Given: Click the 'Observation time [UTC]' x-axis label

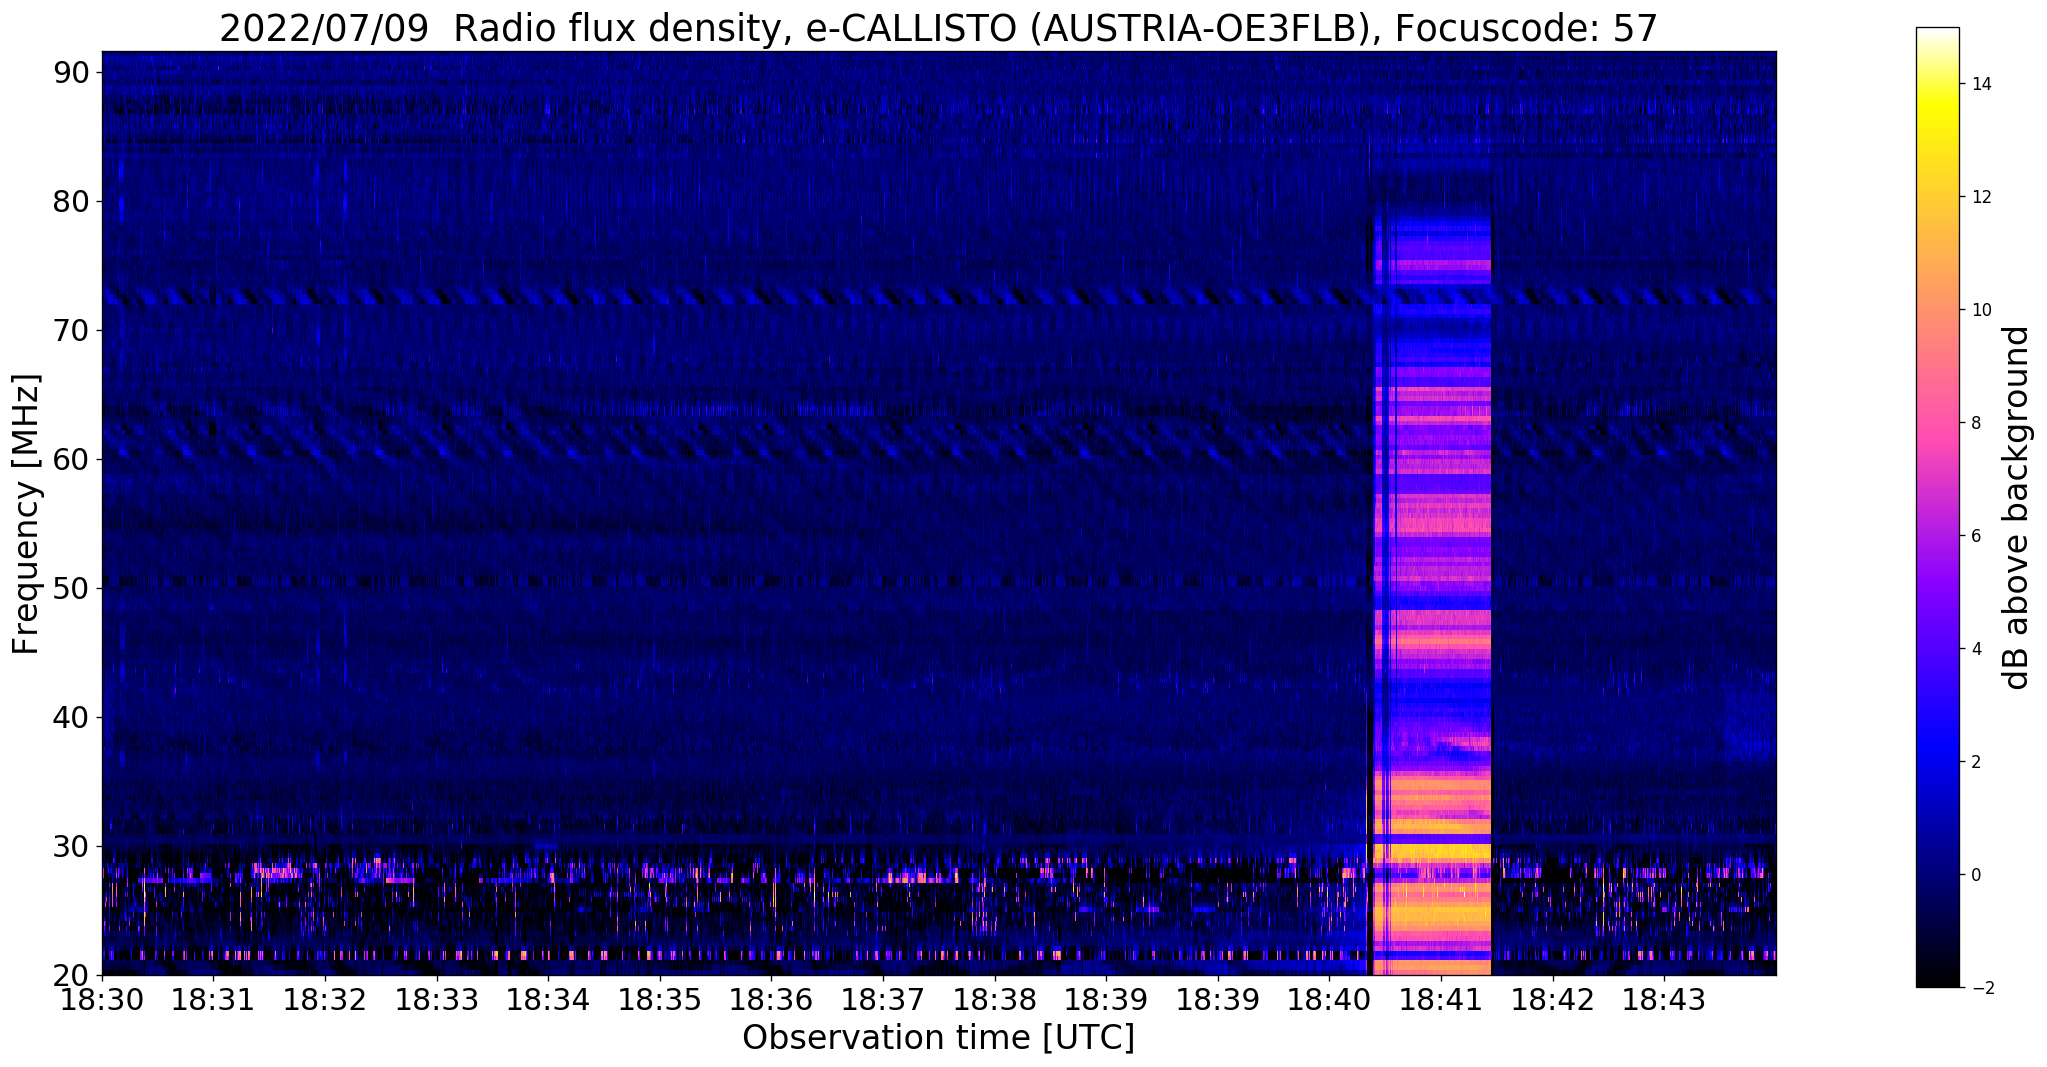Looking at the screenshot, I should point(938,1038).
